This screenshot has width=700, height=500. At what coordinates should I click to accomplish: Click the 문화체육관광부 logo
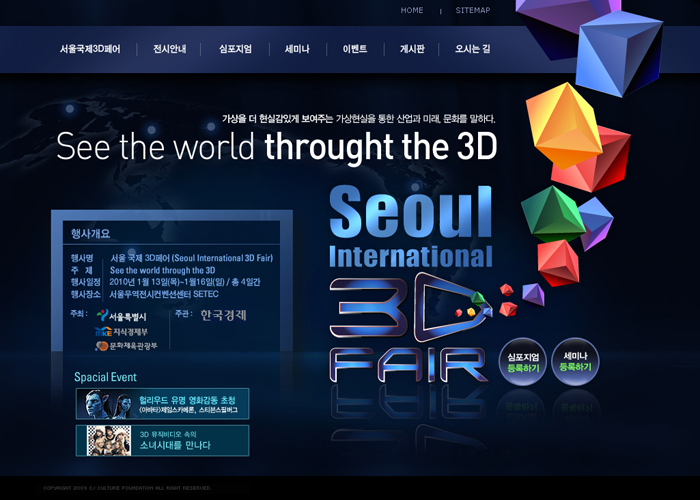(x=126, y=346)
